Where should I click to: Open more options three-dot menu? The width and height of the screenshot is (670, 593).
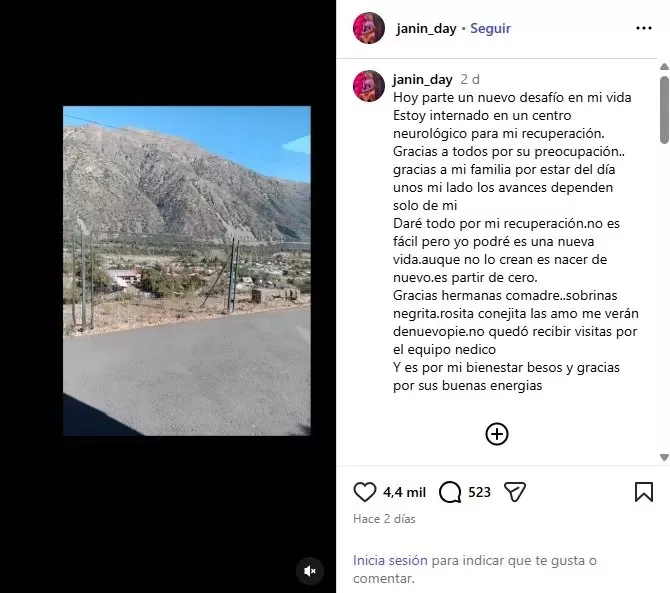click(644, 28)
